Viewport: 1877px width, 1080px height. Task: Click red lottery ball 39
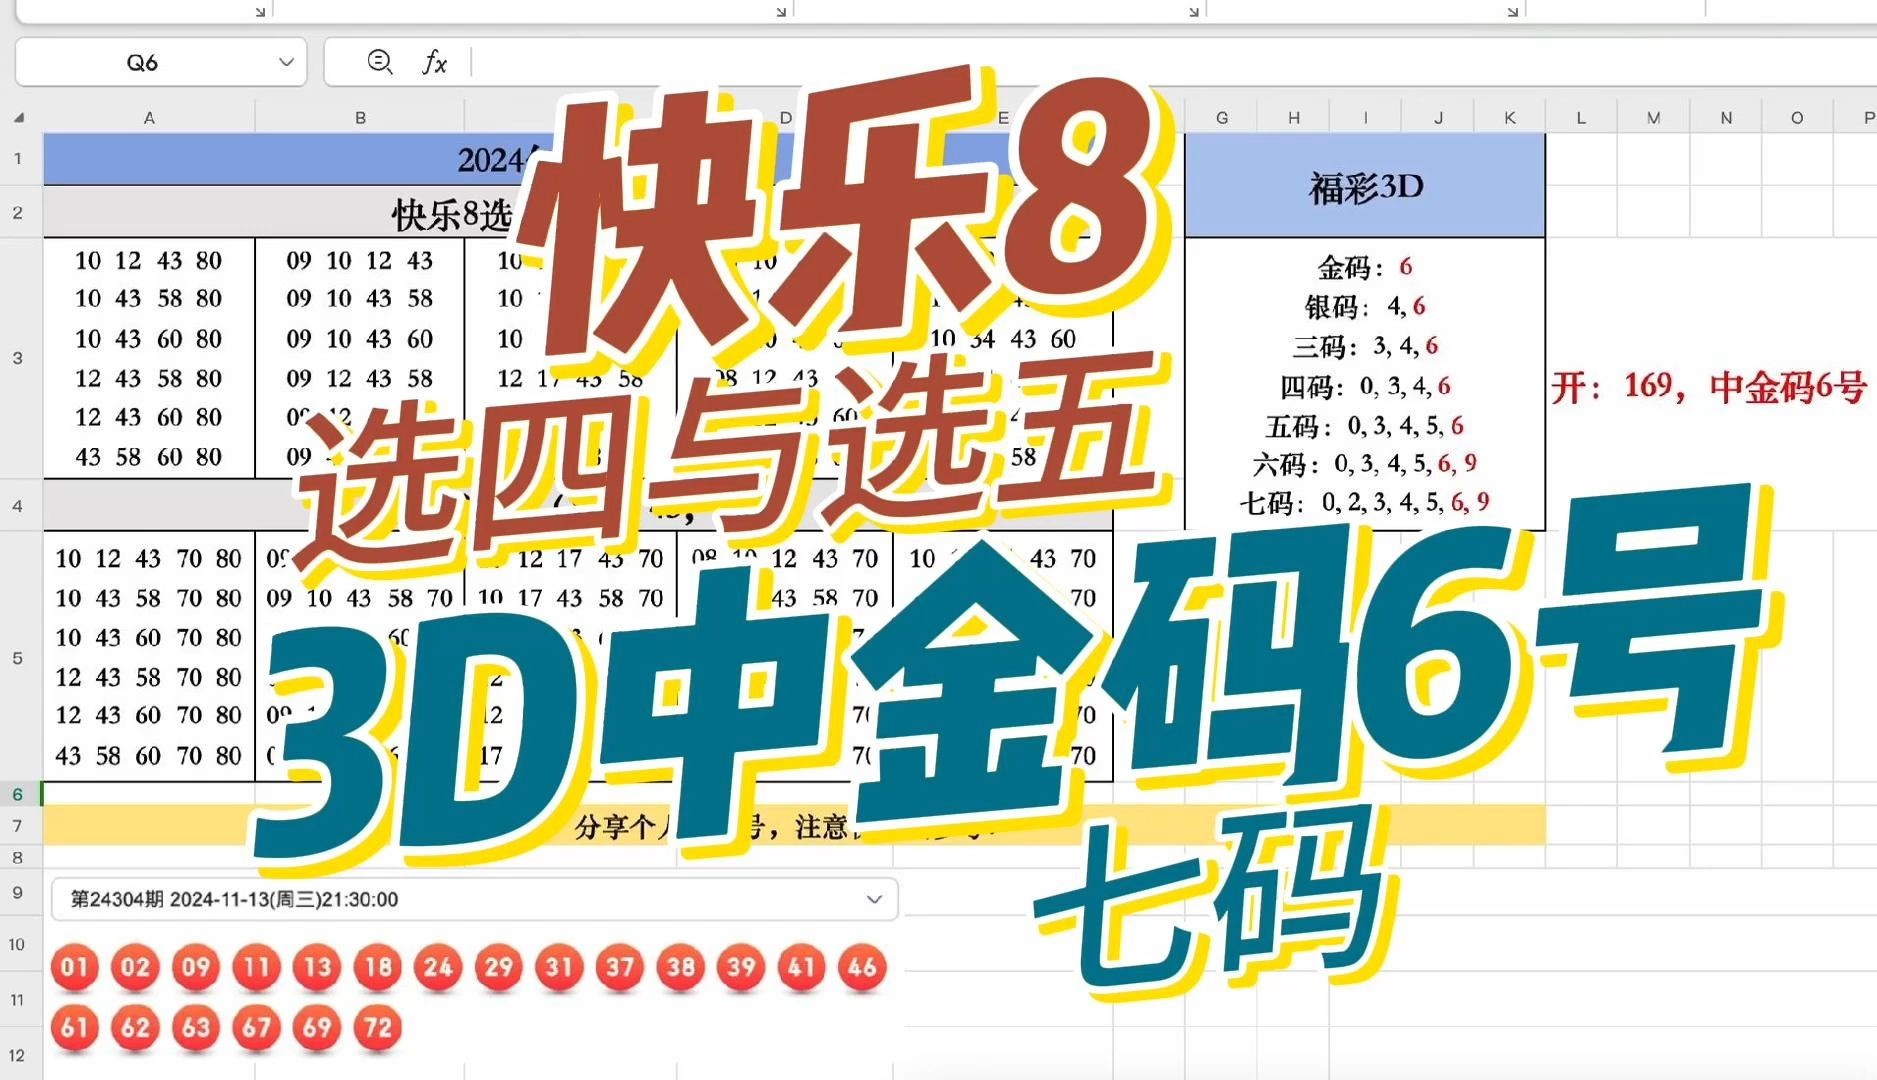click(741, 967)
